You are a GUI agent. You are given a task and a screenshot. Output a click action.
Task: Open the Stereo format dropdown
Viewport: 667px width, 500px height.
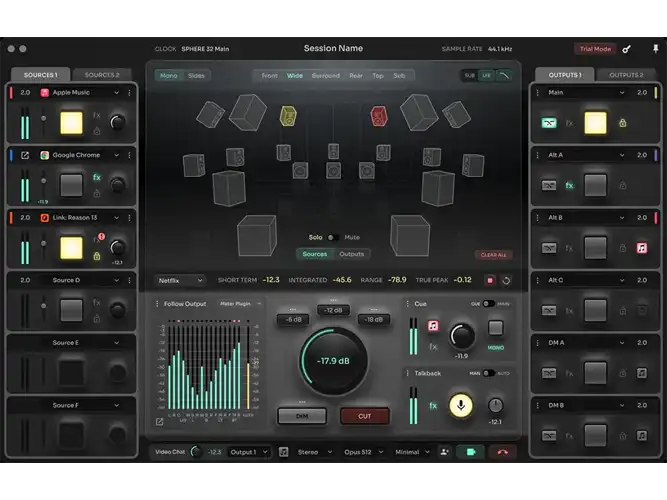click(315, 452)
